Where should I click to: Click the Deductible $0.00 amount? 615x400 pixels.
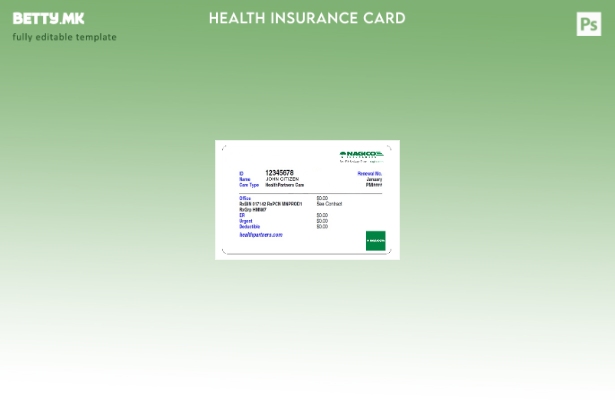[x=322, y=227]
